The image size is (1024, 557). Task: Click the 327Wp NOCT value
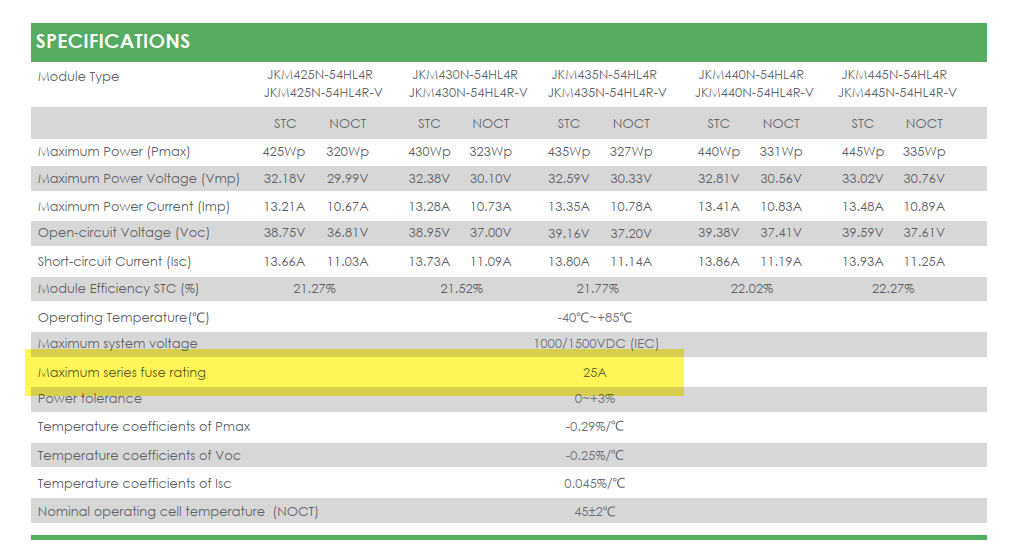coord(631,151)
